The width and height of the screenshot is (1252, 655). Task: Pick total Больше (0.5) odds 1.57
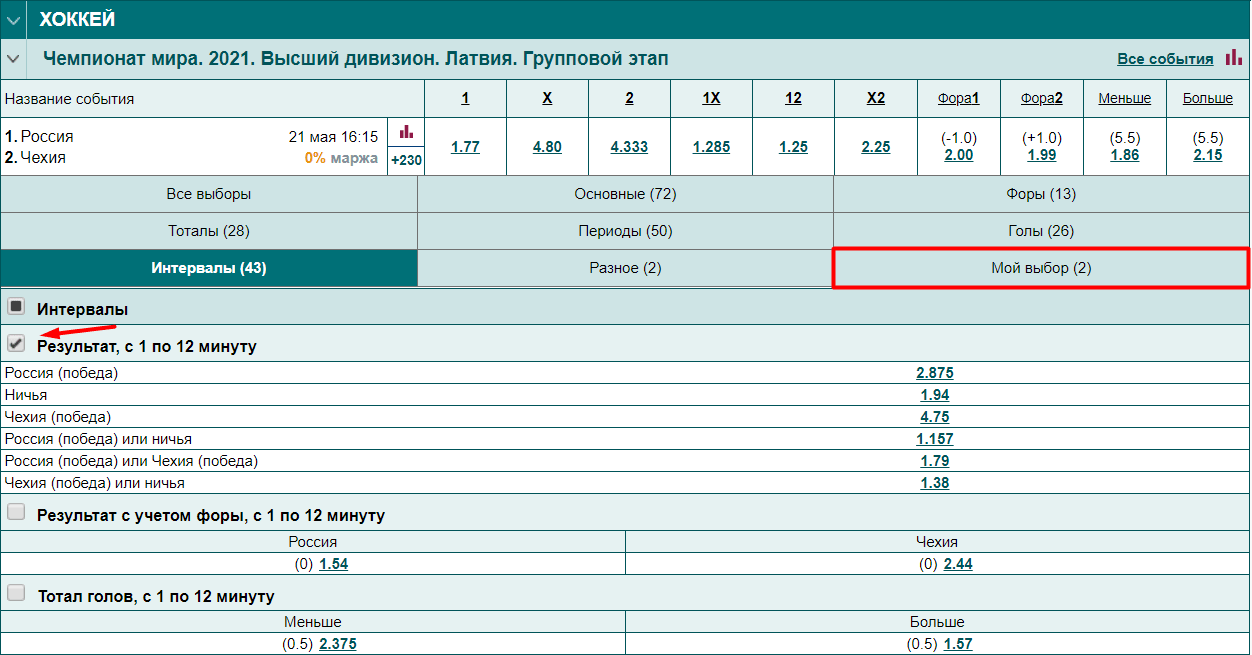point(957,644)
